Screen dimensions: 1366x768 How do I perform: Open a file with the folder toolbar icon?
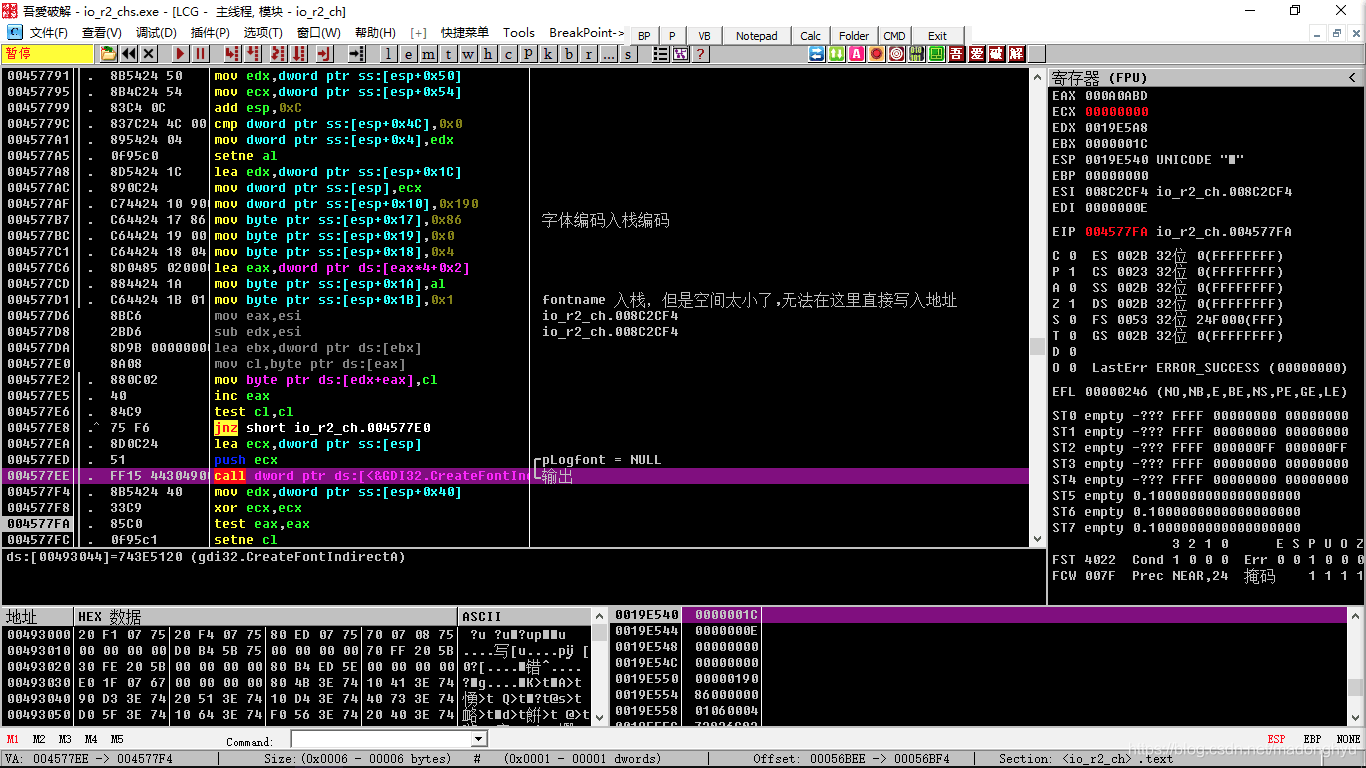point(108,53)
